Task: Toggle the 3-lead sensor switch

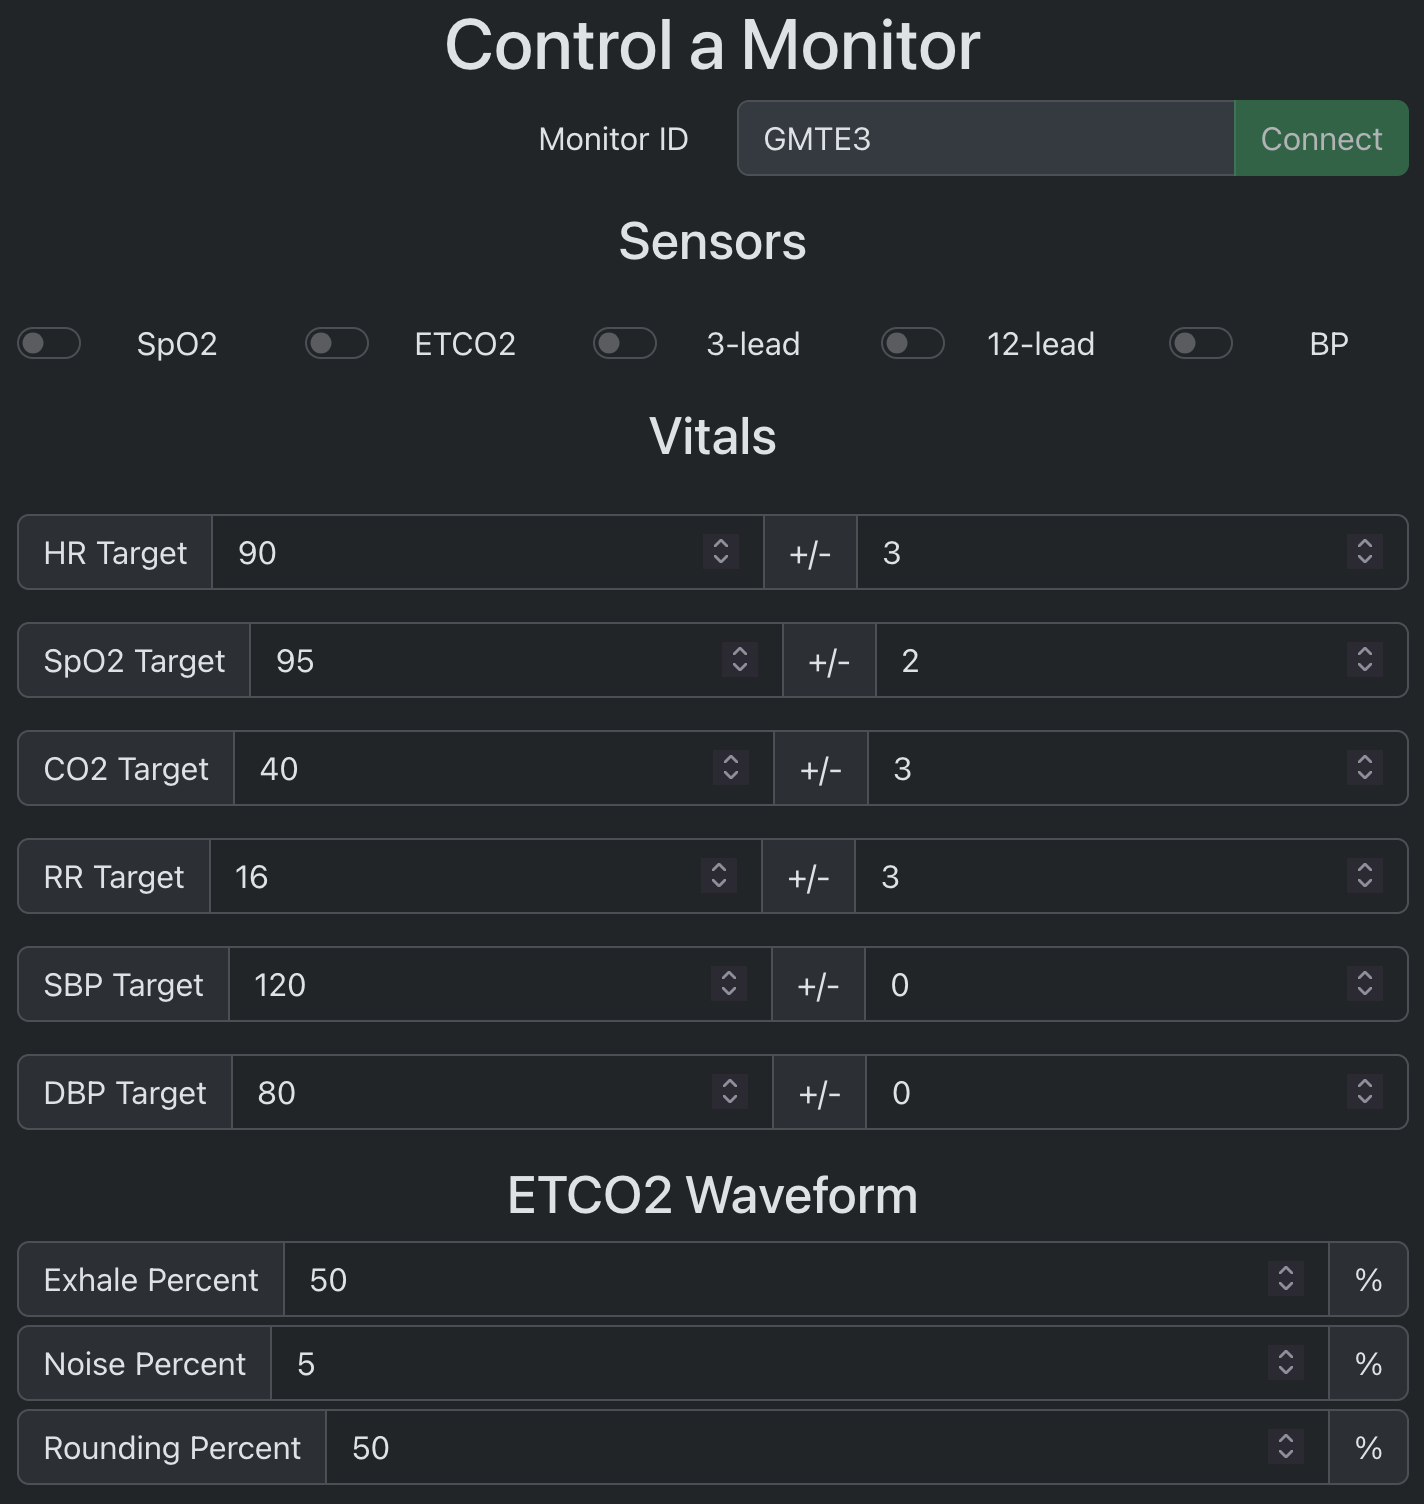Action: (625, 343)
